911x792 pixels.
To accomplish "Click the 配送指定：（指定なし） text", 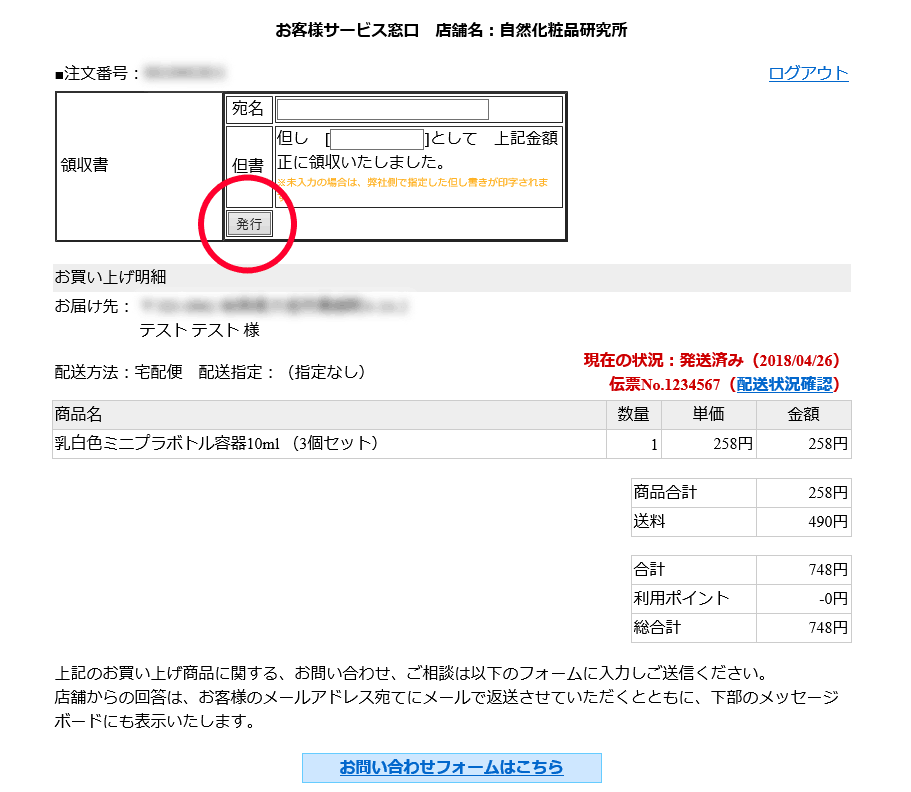I will pos(282,372).
